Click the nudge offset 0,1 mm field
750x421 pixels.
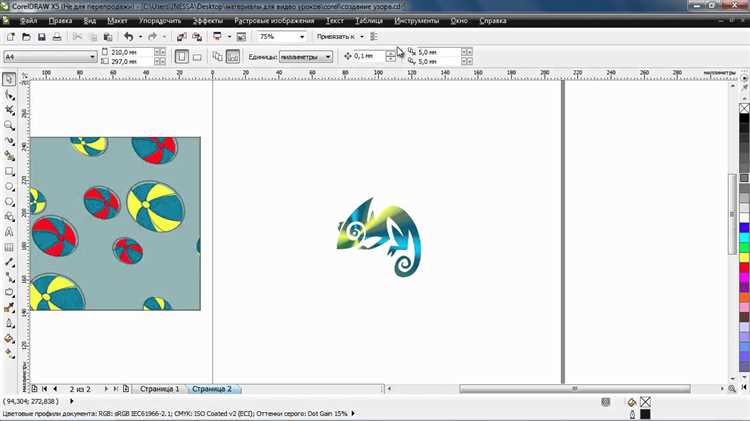click(368, 56)
